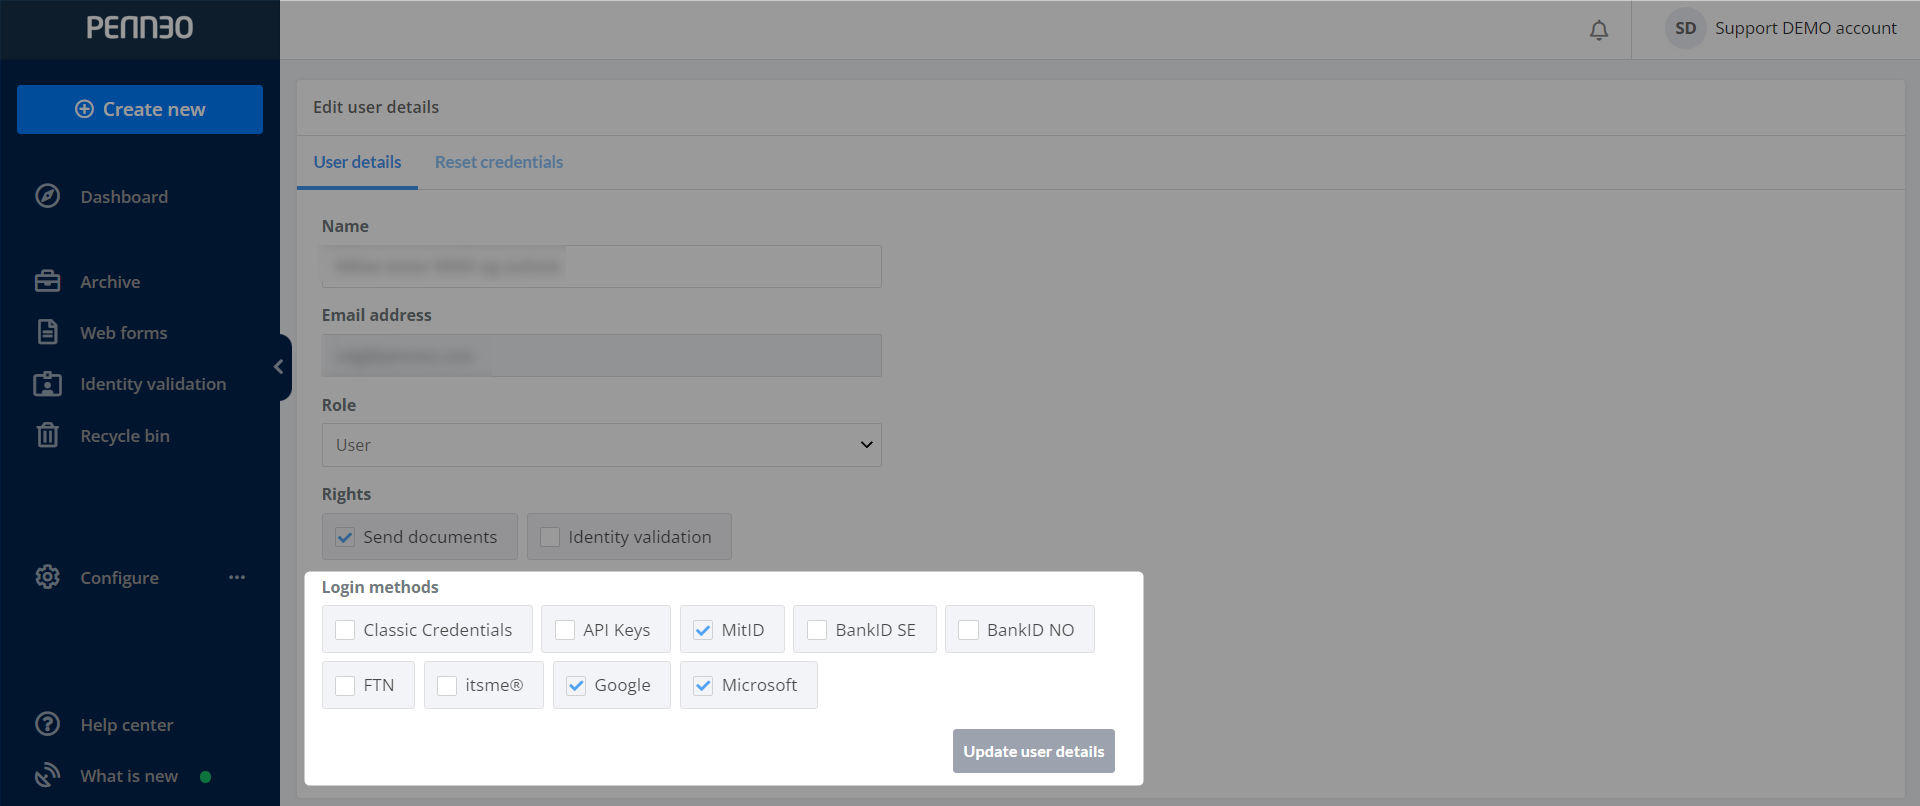Open the Role dropdown
The width and height of the screenshot is (1920, 806).
(601, 445)
